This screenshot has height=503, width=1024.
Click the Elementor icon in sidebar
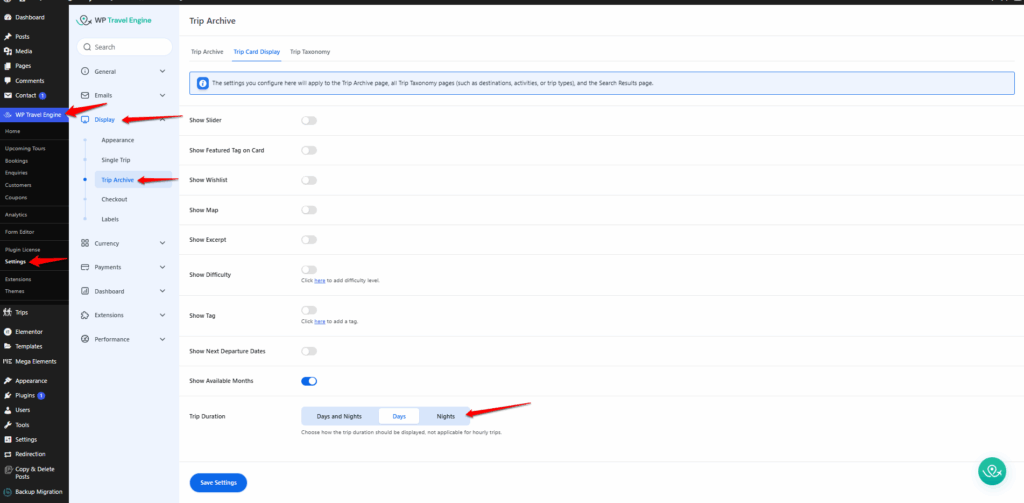tap(8, 331)
